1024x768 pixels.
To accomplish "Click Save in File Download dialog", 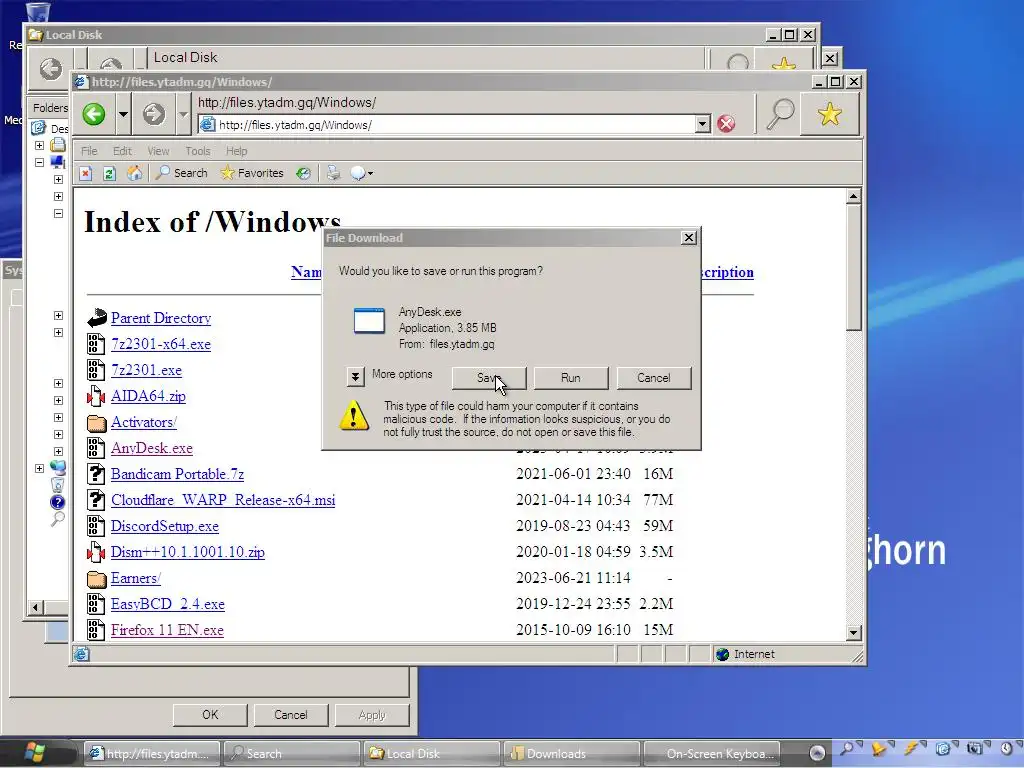I will 489,377.
